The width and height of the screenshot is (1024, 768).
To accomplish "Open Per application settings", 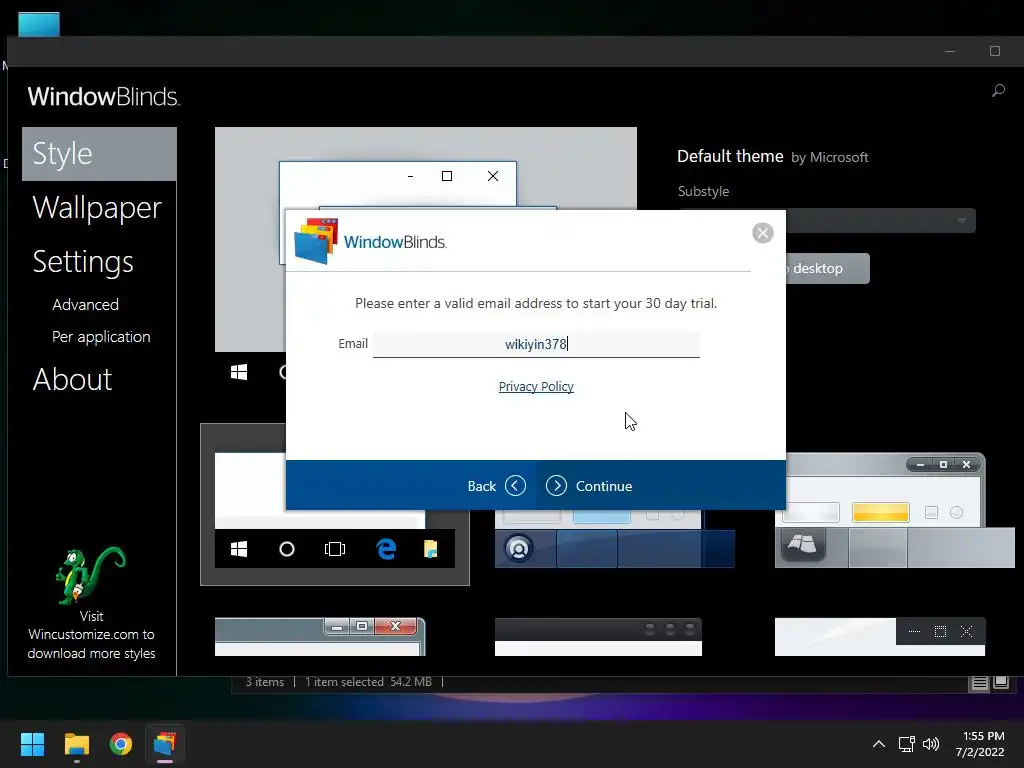I will [x=101, y=337].
